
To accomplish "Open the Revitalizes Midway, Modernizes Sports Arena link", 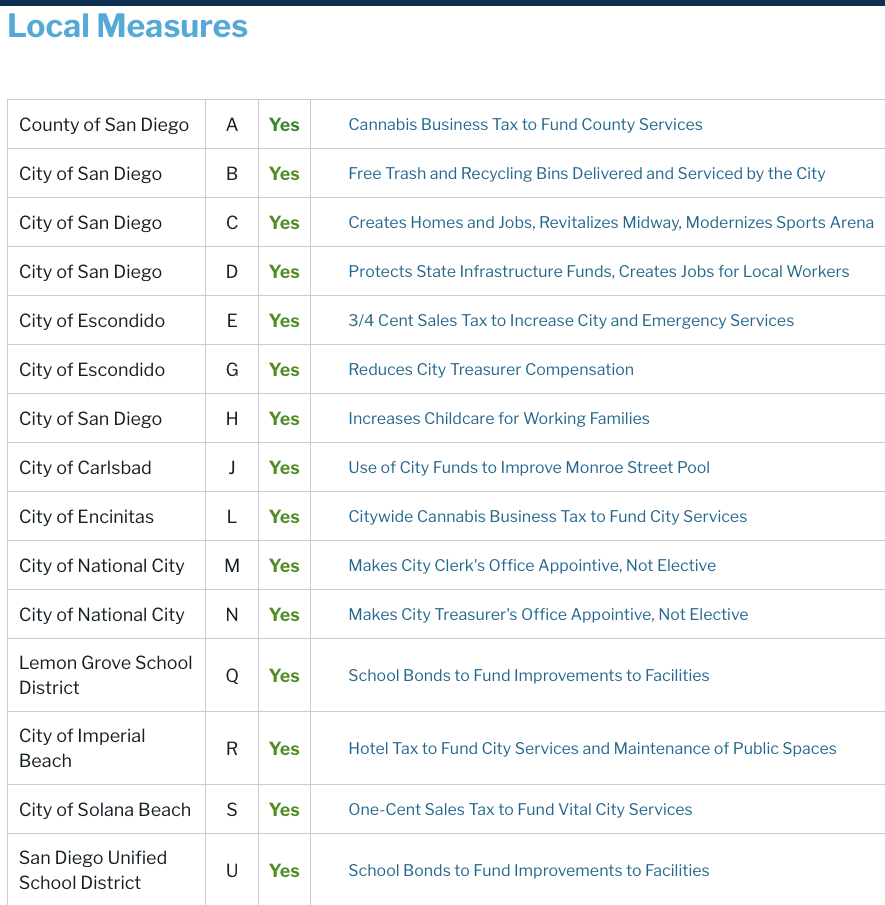I will pyautogui.click(x=610, y=223).
